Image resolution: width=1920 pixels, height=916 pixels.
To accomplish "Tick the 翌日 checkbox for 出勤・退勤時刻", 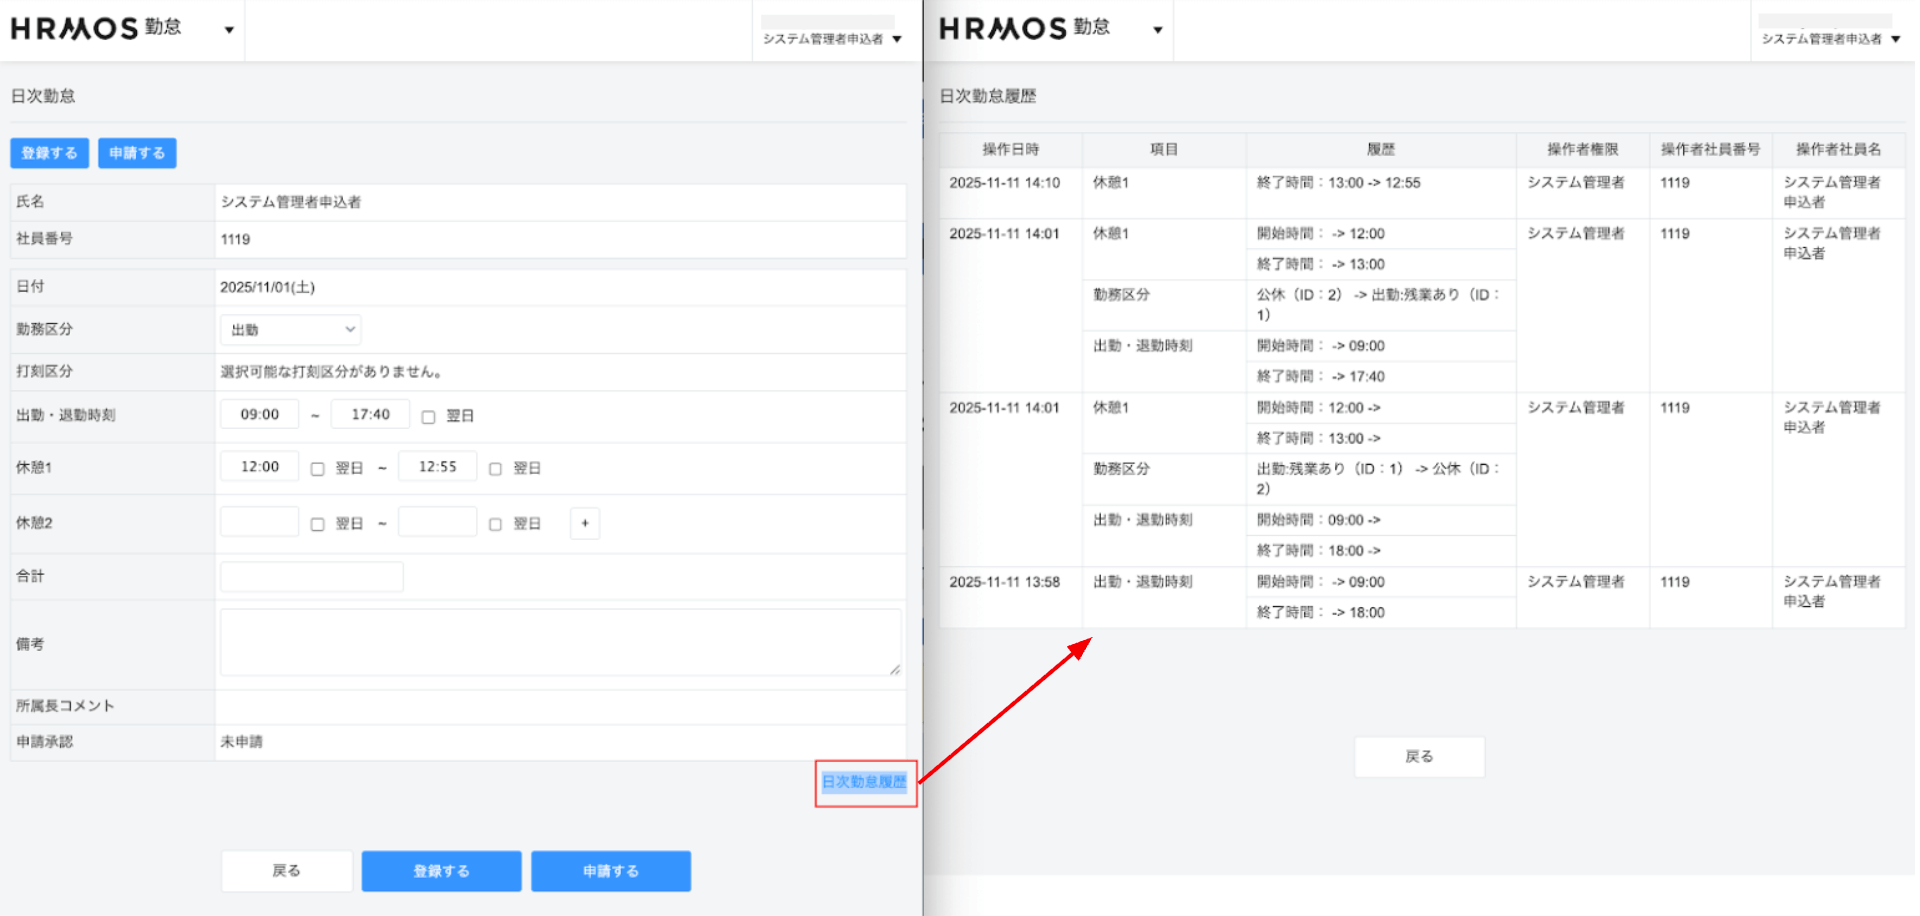I will [429, 417].
